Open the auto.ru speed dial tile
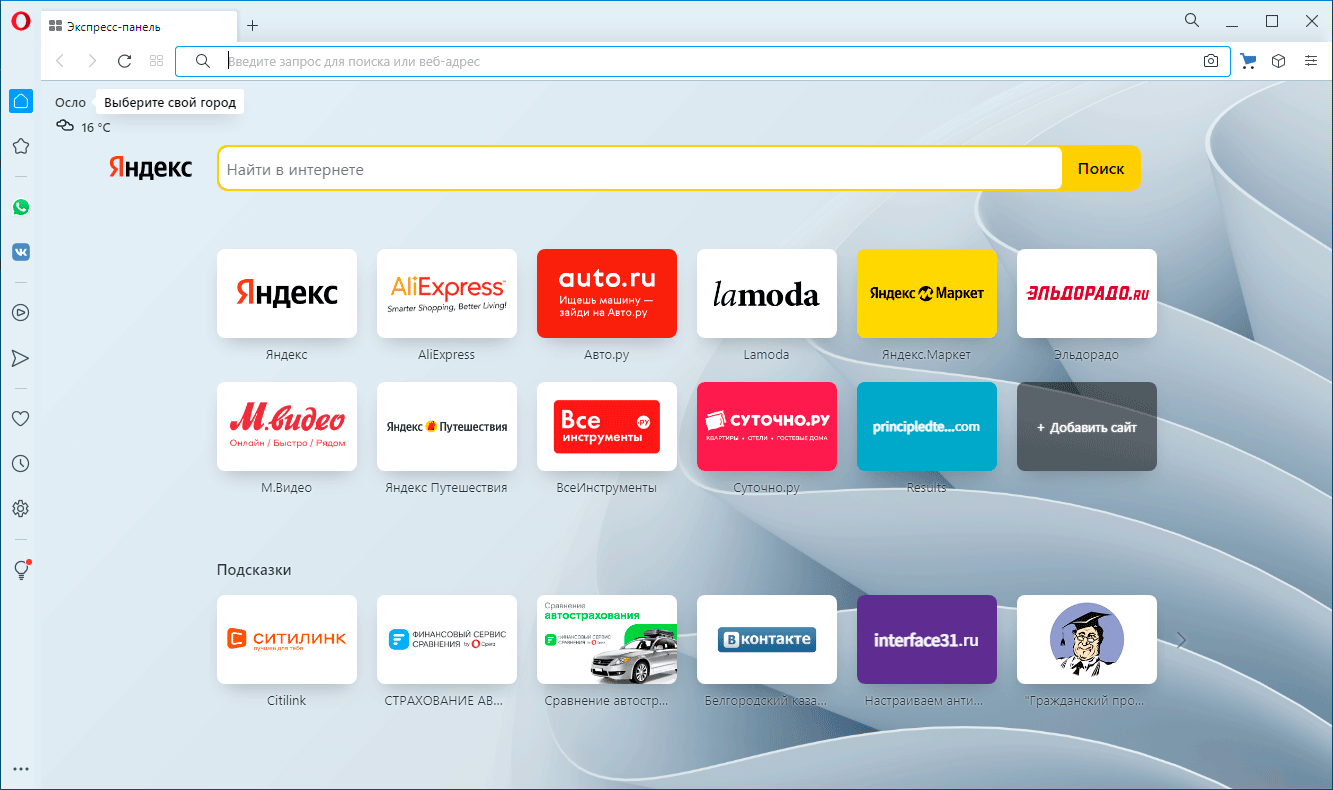The width and height of the screenshot is (1333, 790). click(x=607, y=293)
